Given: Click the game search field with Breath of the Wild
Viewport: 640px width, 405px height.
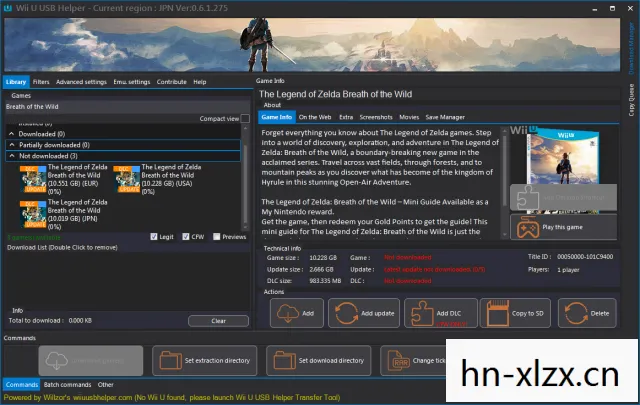Looking at the screenshot, I should pyautogui.click(x=127, y=107).
